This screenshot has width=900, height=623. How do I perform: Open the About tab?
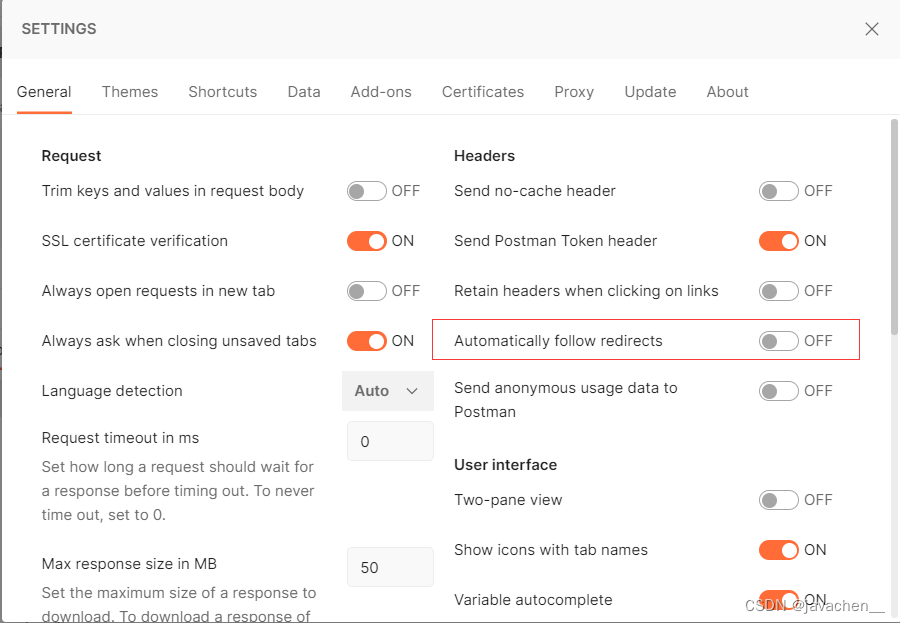coord(727,91)
